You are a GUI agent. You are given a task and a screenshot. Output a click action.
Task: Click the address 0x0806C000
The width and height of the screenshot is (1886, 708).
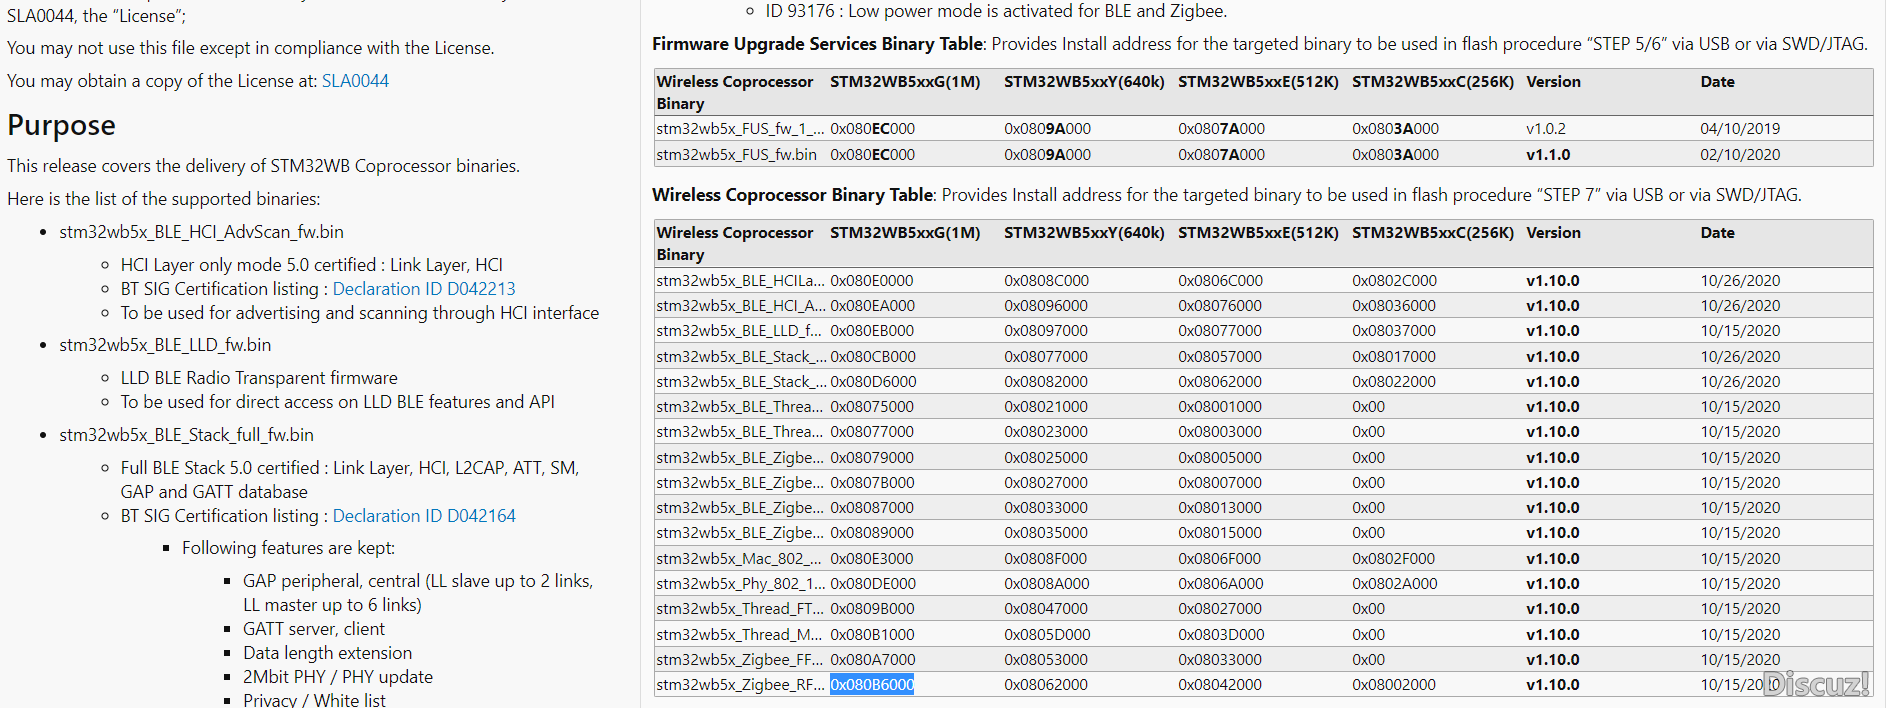tap(1221, 281)
